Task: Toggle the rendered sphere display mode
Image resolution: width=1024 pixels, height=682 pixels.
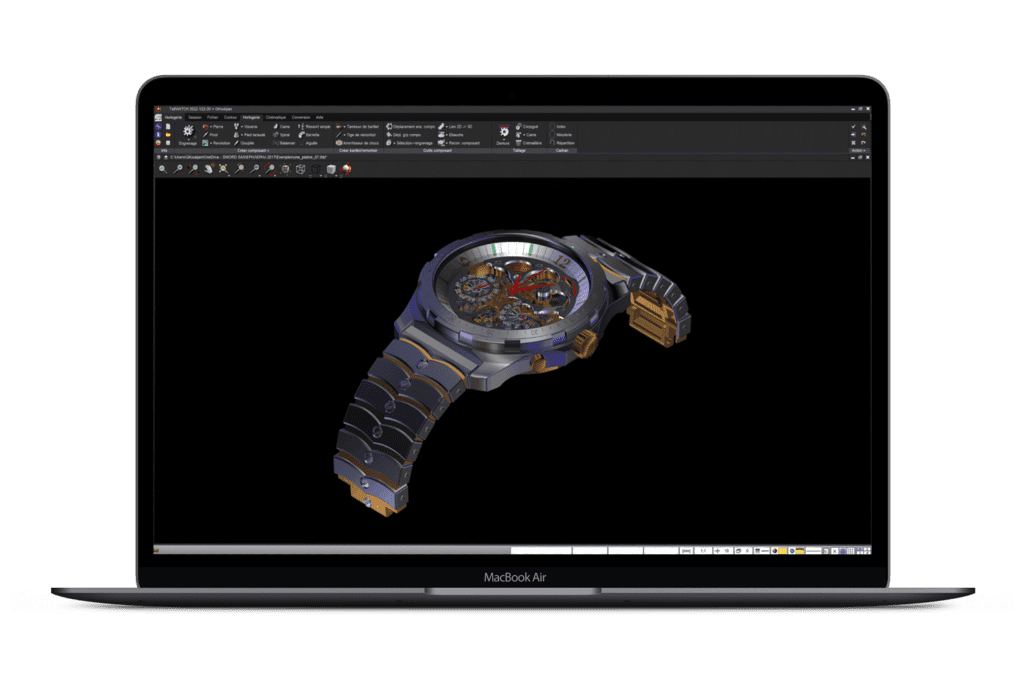Action: coord(345,169)
